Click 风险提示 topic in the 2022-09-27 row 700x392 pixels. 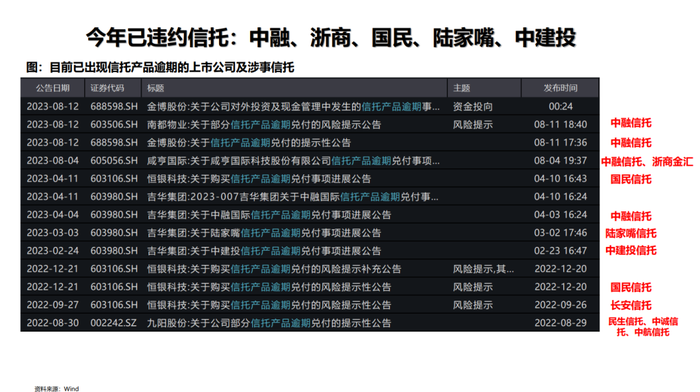tap(473, 305)
